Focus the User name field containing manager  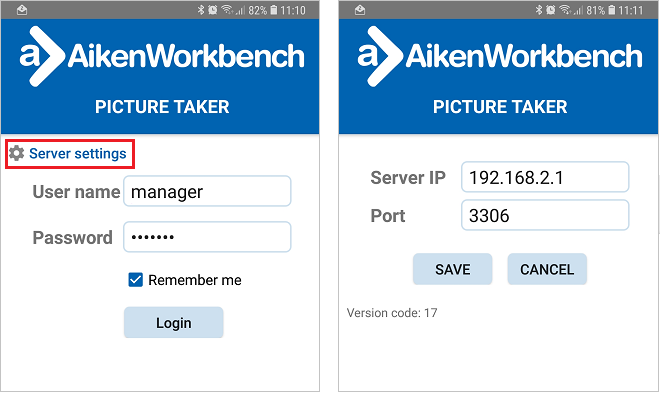[207, 192]
